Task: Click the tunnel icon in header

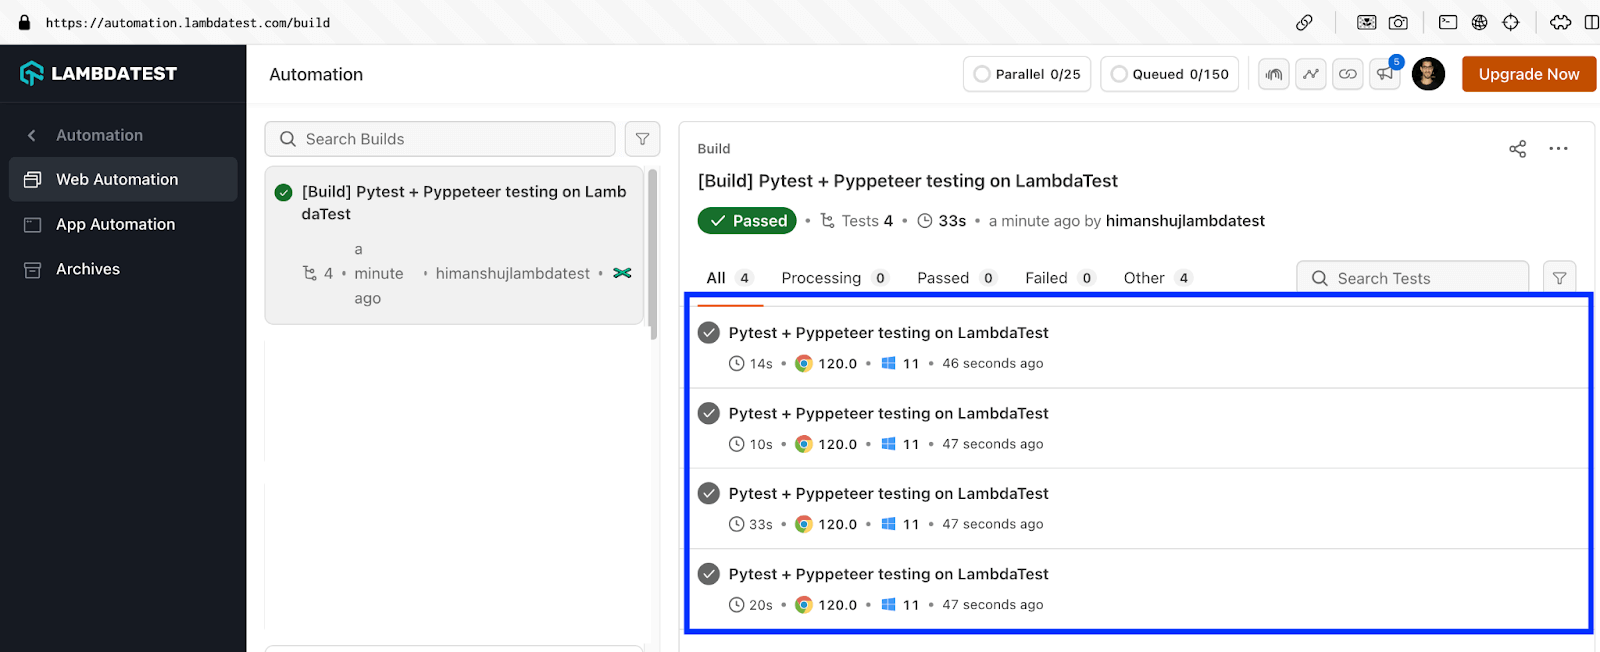Action: (1273, 74)
